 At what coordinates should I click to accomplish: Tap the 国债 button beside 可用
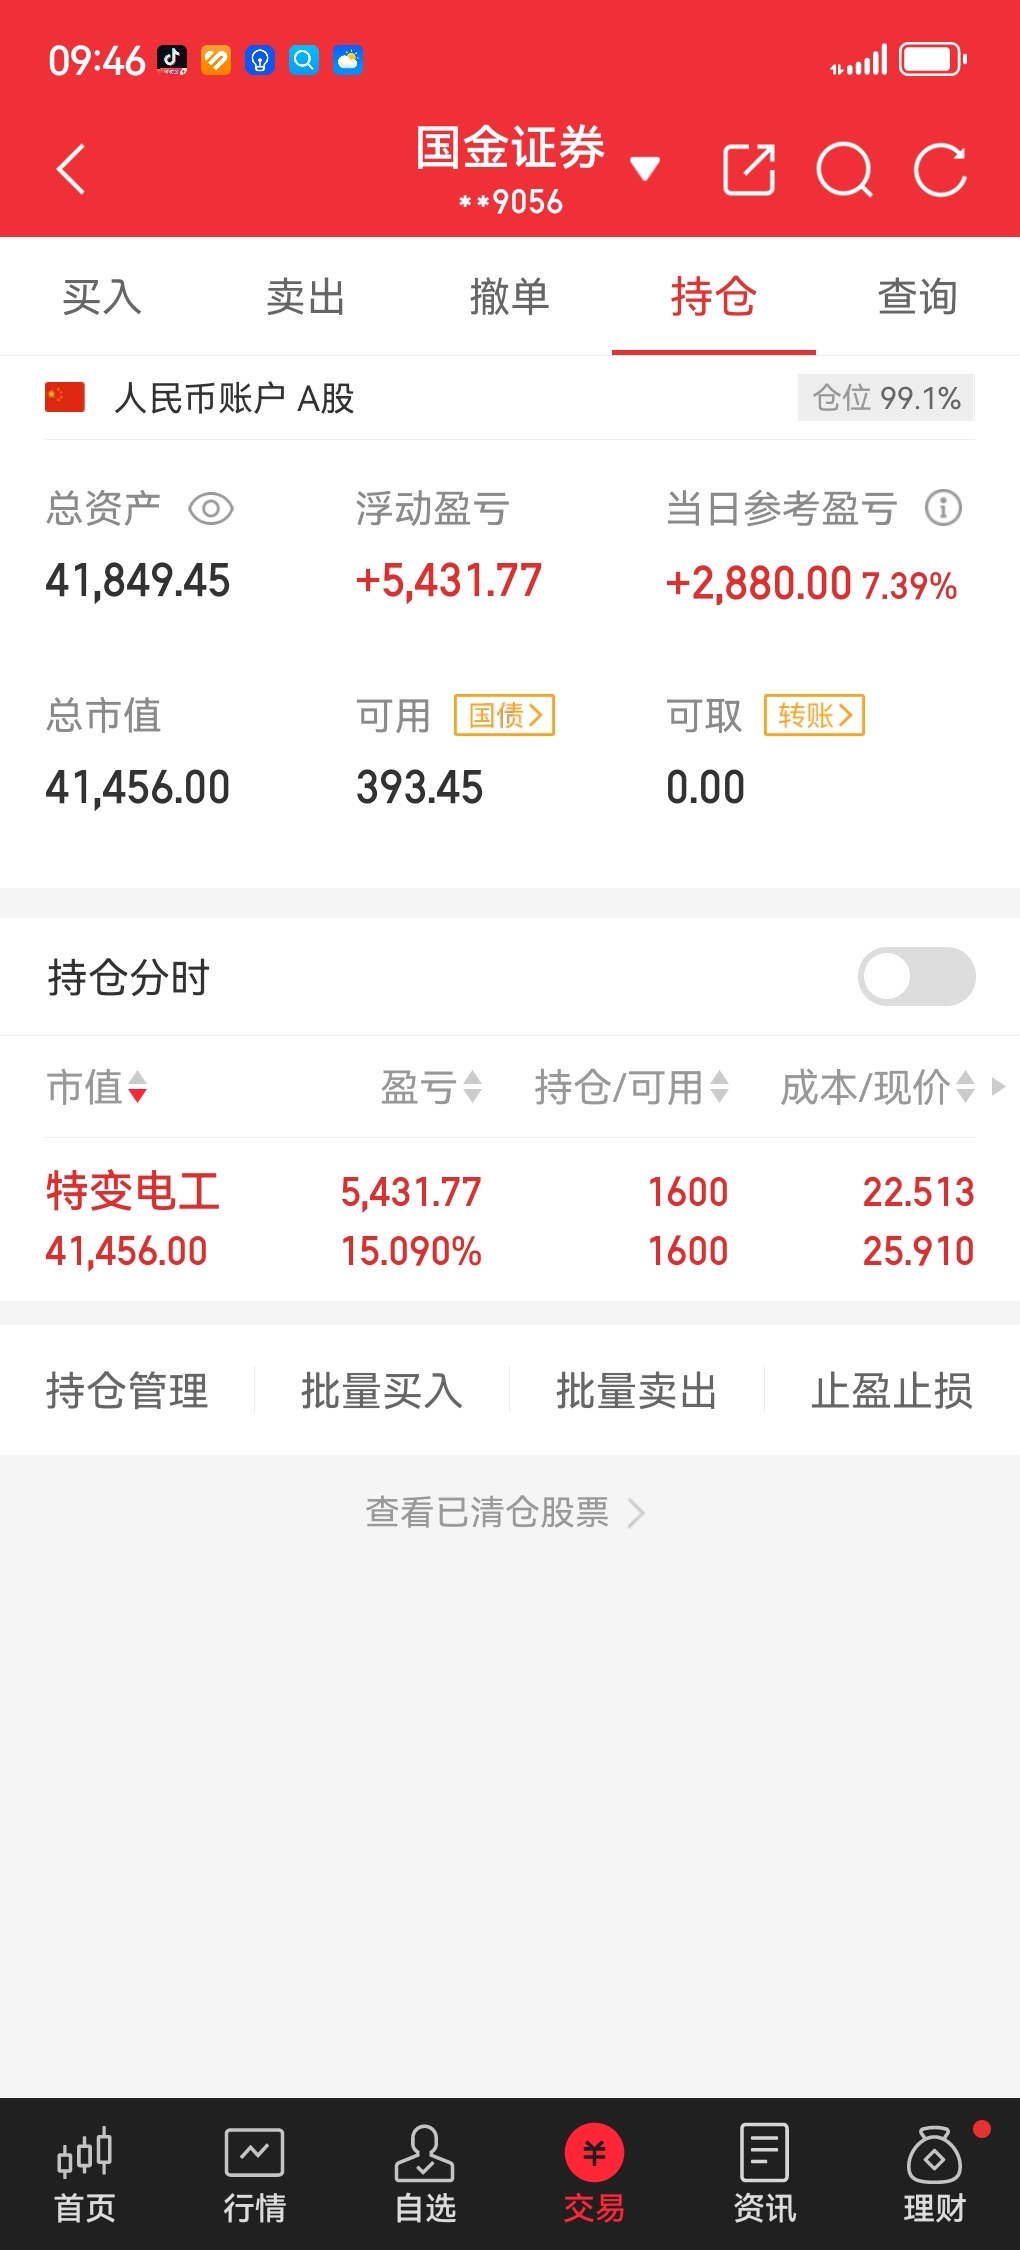pos(505,715)
